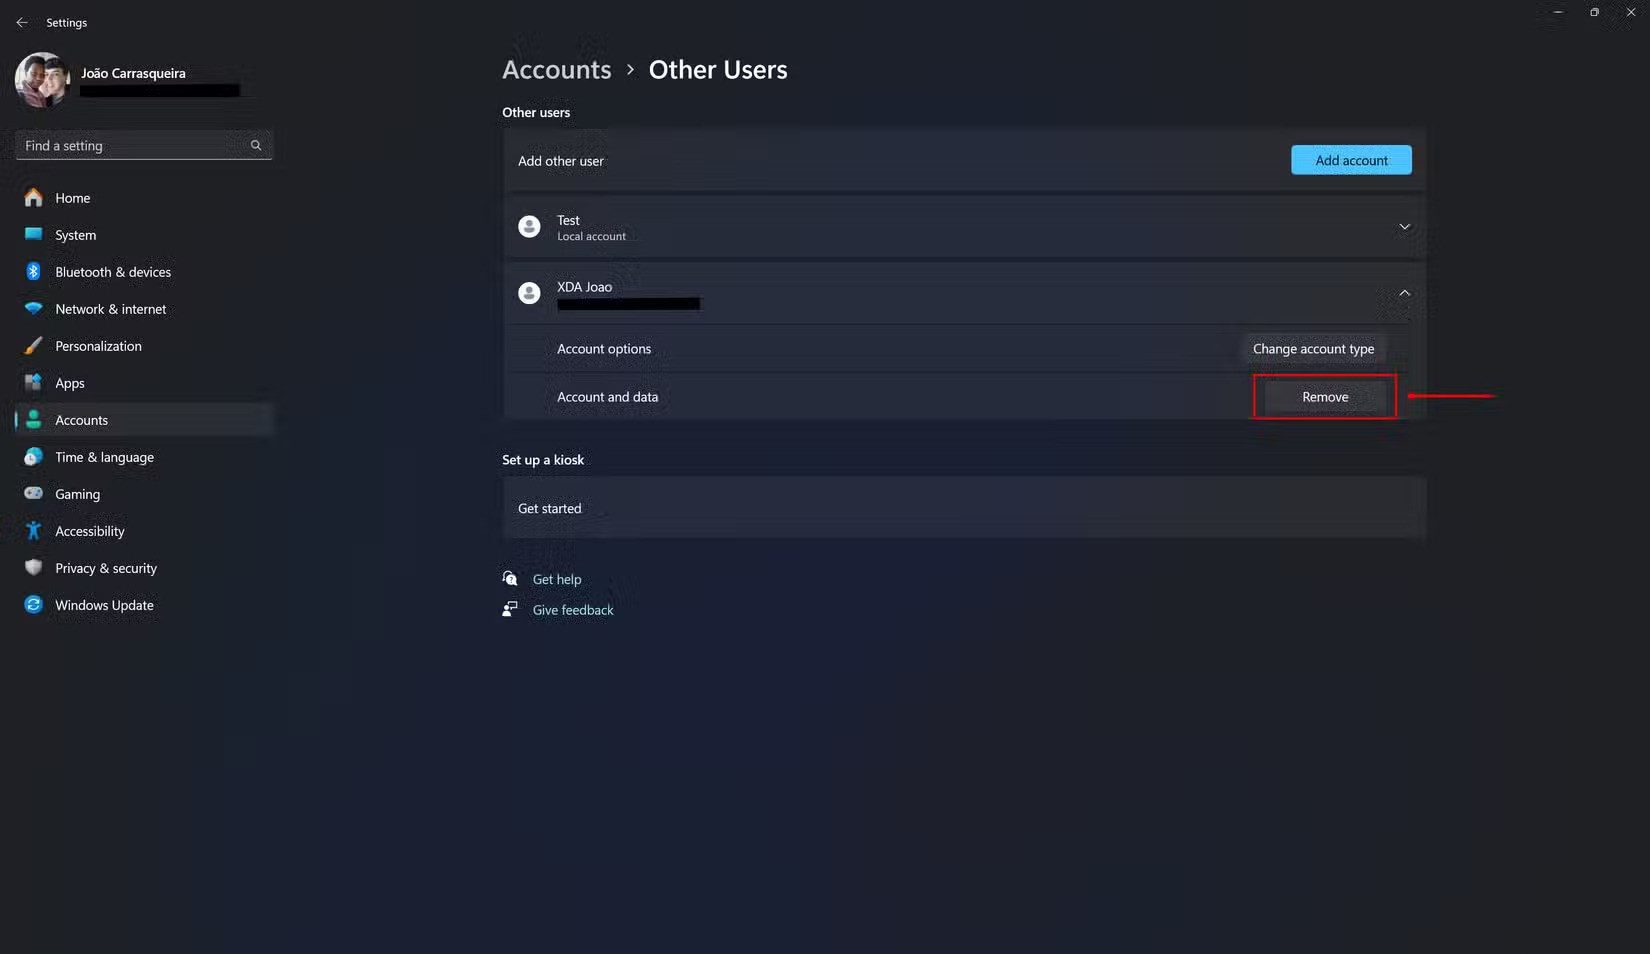
Task: Open Time & language settings
Action: point(104,457)
